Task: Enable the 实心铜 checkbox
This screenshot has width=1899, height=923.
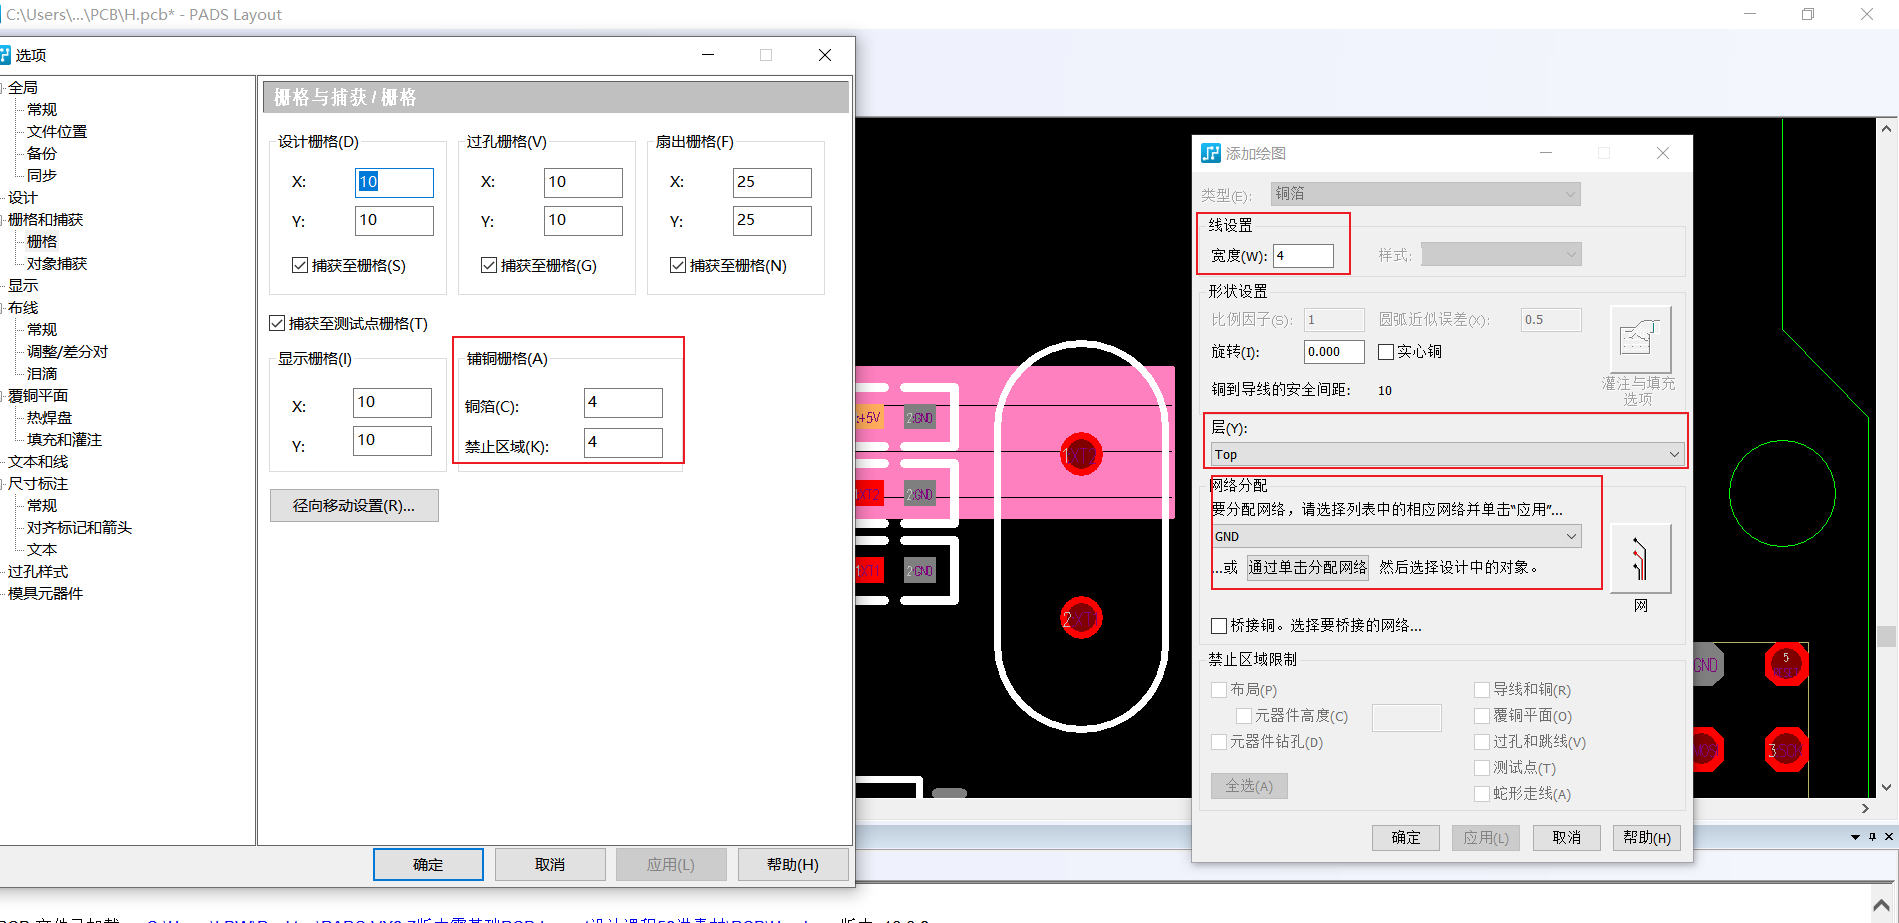Action: [1386, 351]
